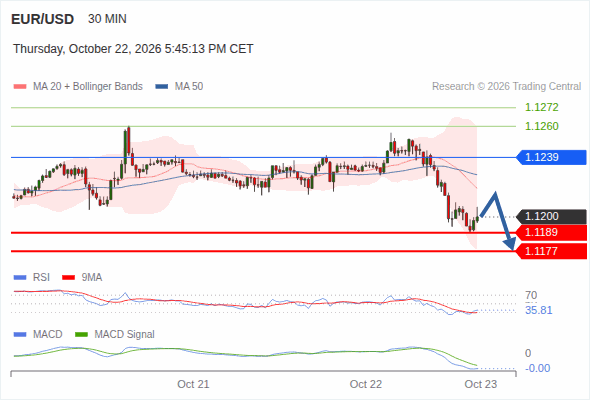This screenshot has height=400, width=590.
Task: Click the EUR/USD chart title
Action: (x=43, y=19)
